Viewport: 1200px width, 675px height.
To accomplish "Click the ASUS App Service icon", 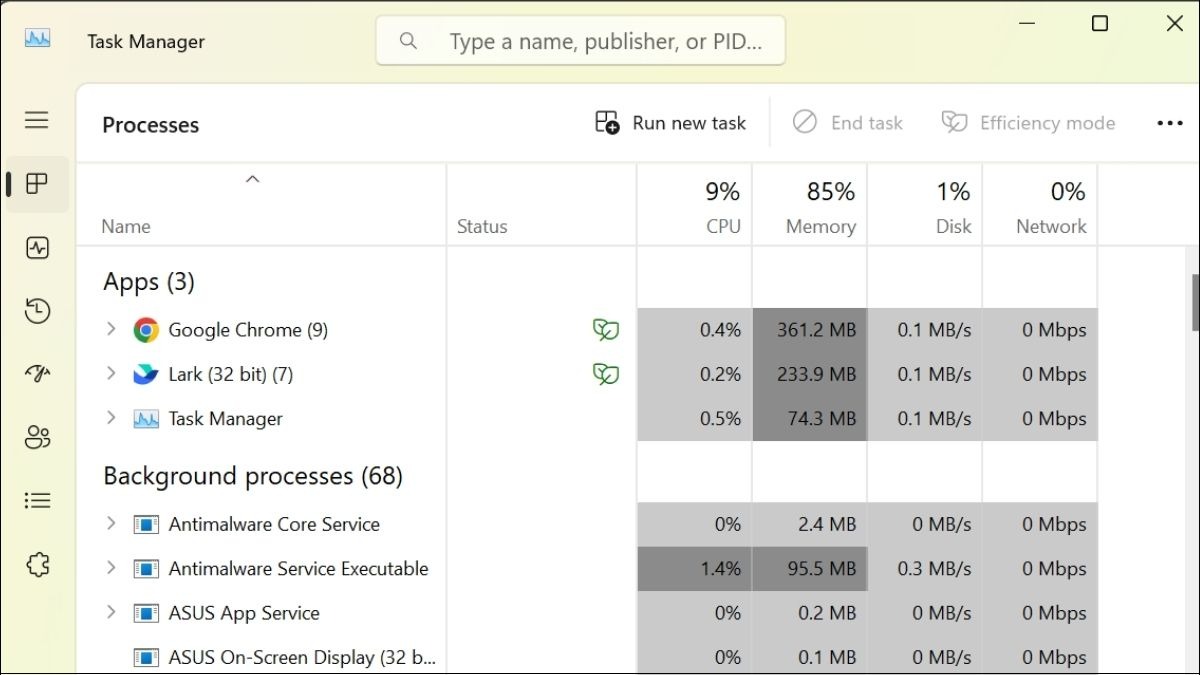I will click(146, 613).
